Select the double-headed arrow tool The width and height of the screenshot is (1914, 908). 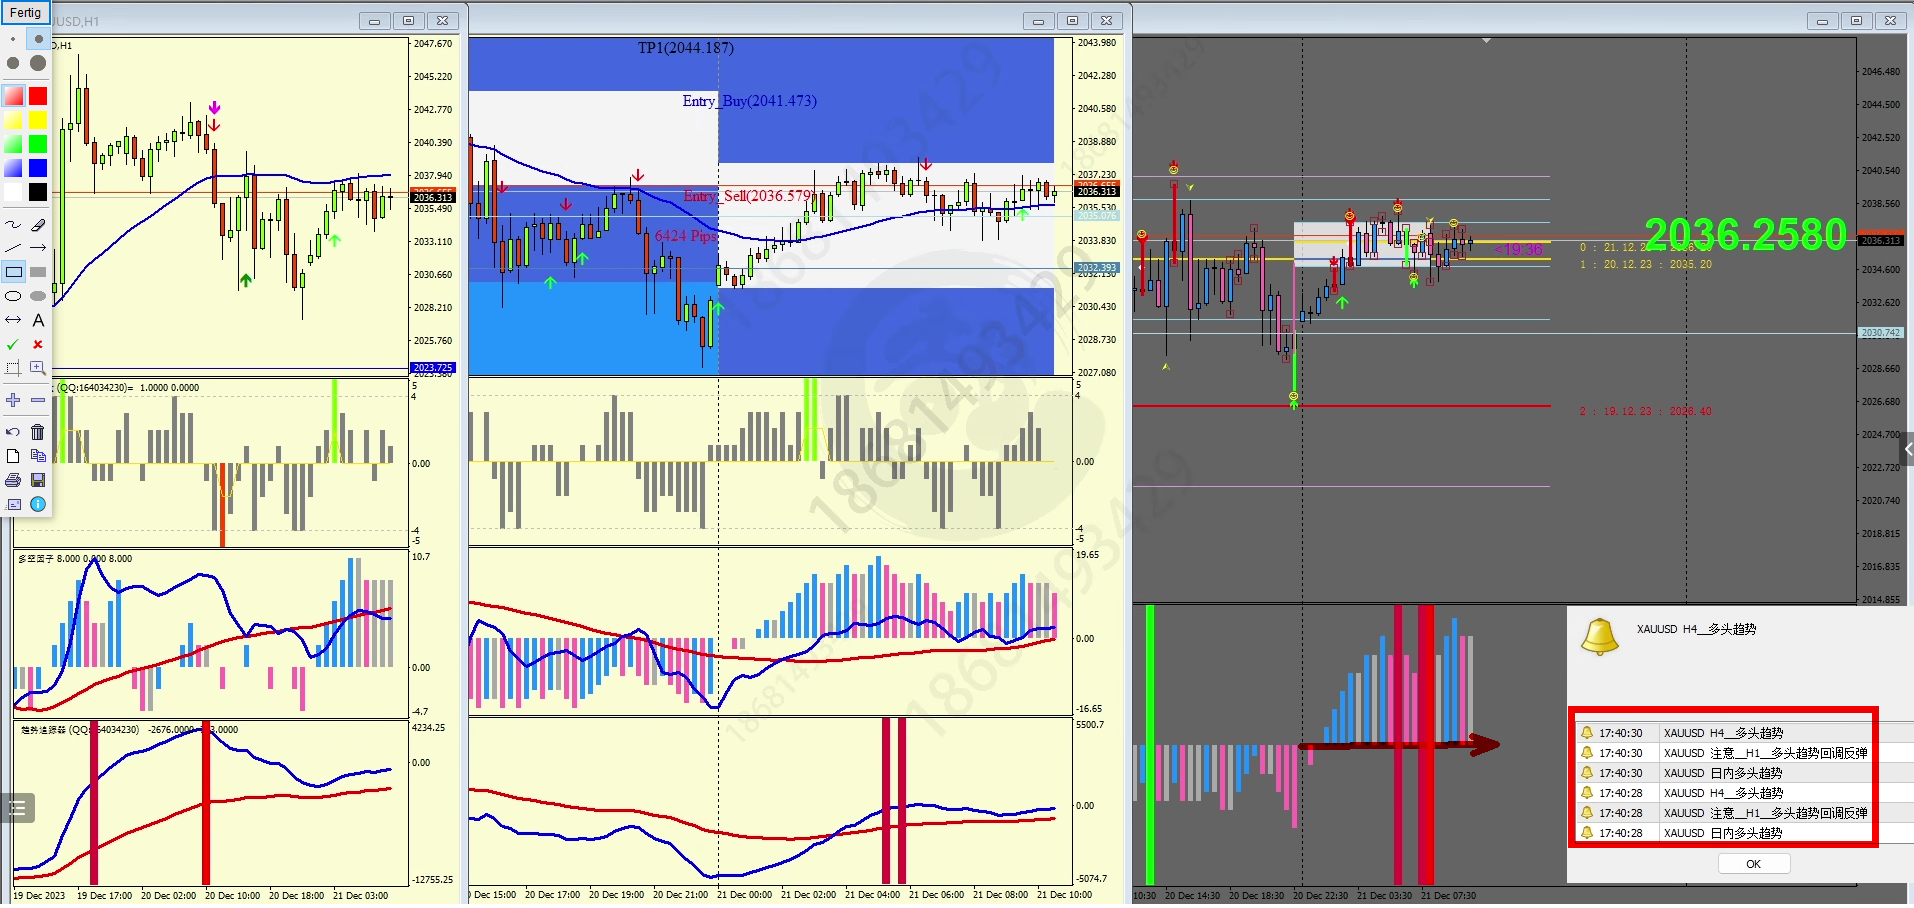13,320
